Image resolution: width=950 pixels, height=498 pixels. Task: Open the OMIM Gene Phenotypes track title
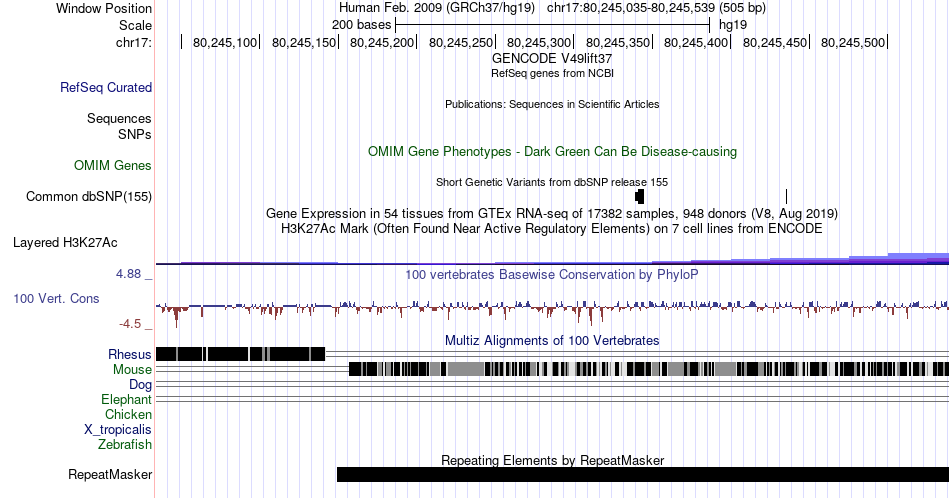tap(552, 151)
